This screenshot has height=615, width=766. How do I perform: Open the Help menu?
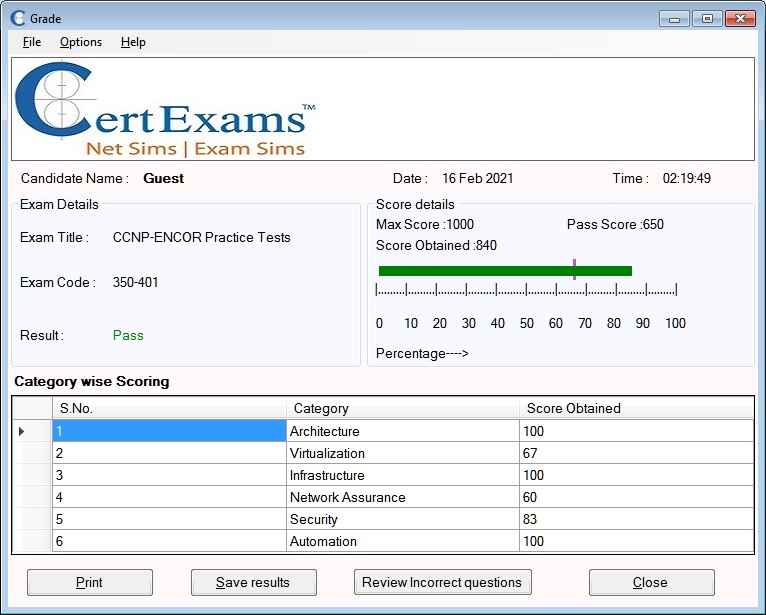pyautogui.click(x=133, y=42)
